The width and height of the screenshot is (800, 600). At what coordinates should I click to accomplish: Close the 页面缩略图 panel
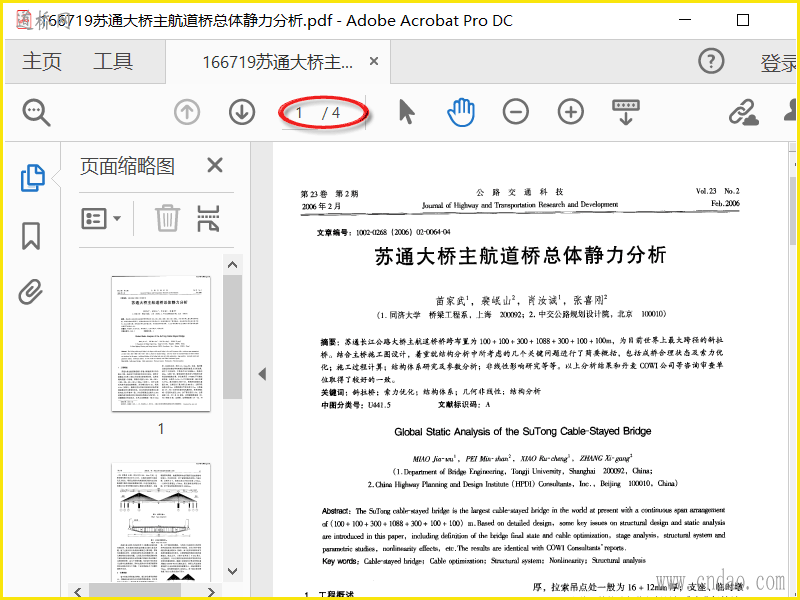click(x=215, y=165)
